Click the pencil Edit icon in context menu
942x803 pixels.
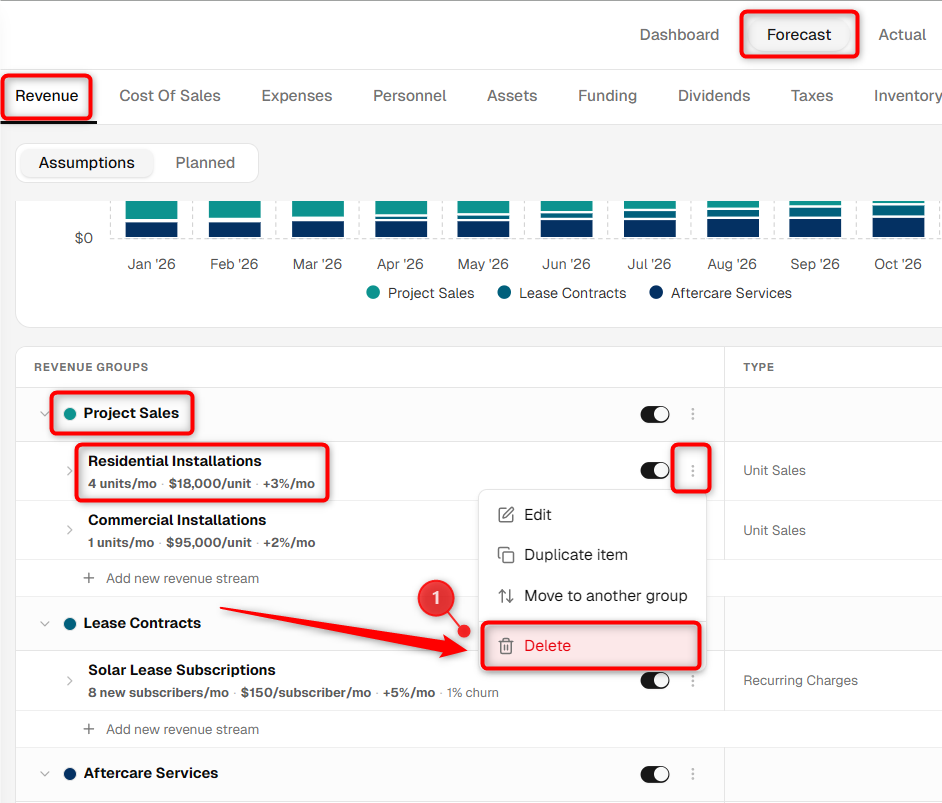click(506, 515)
